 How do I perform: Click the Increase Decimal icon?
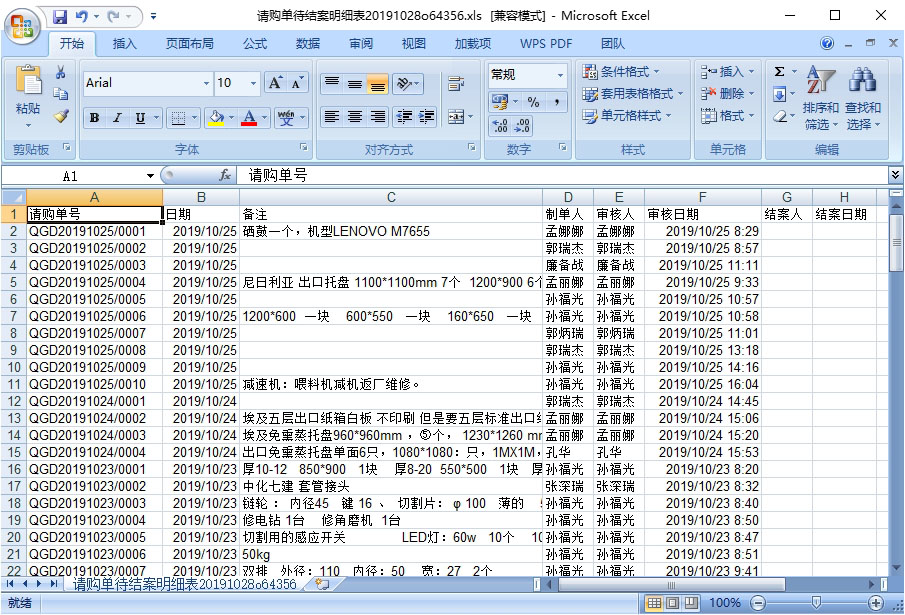[x=500, y=127]
